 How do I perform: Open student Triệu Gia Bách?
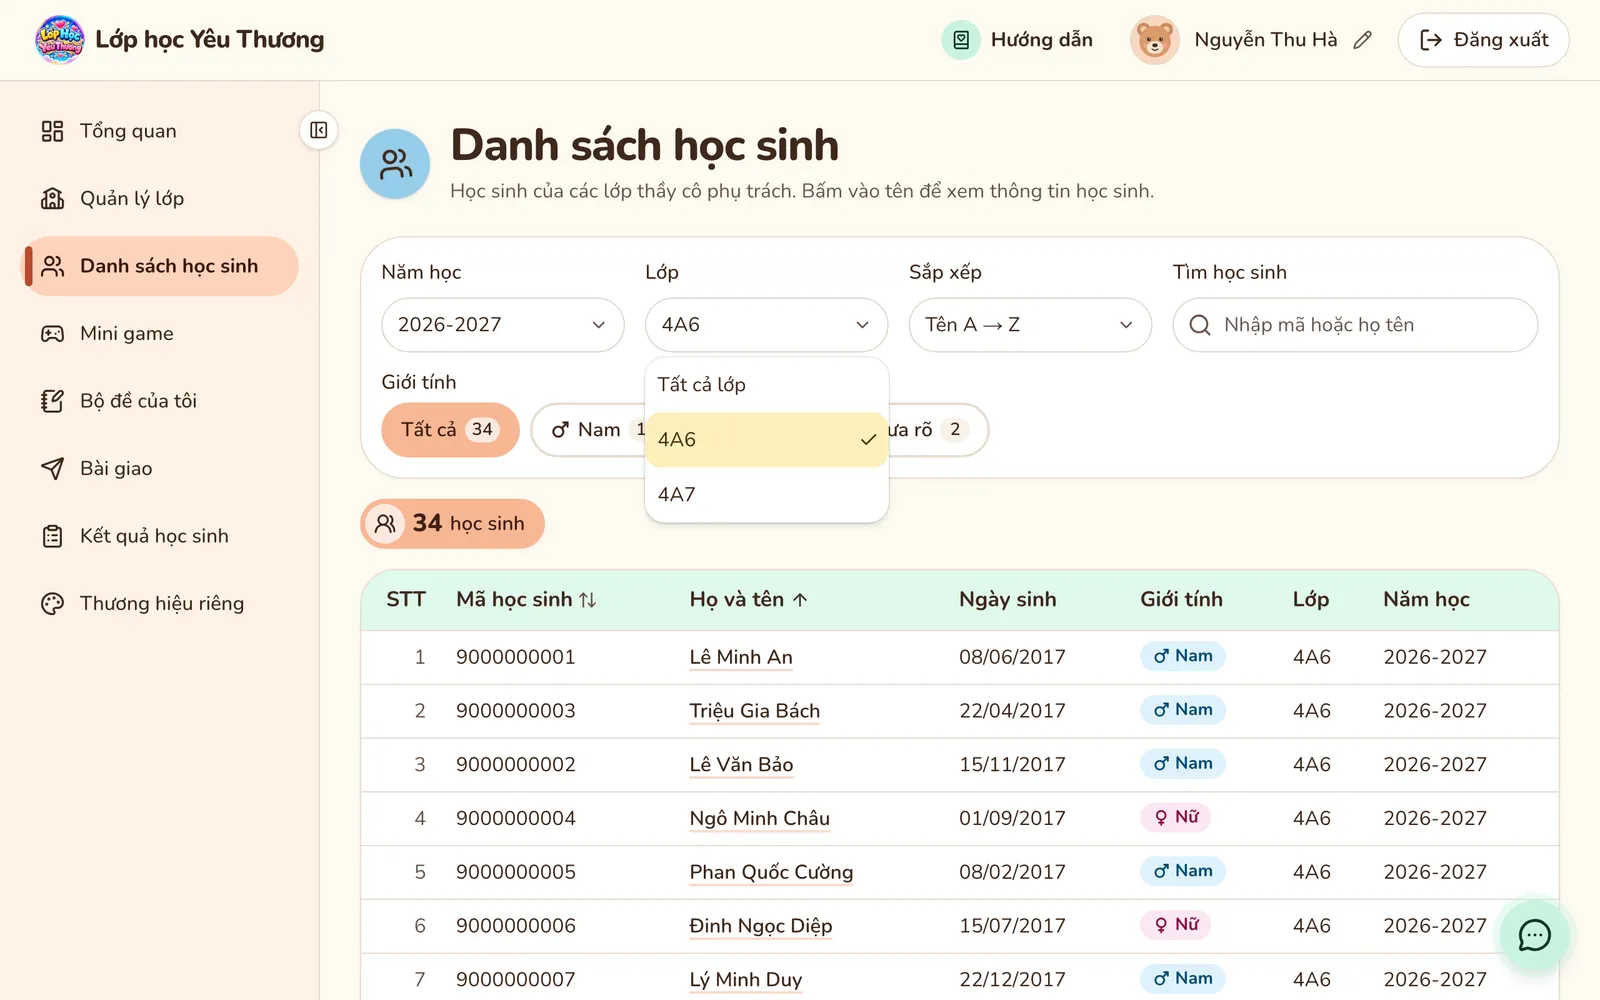(755, 711)
